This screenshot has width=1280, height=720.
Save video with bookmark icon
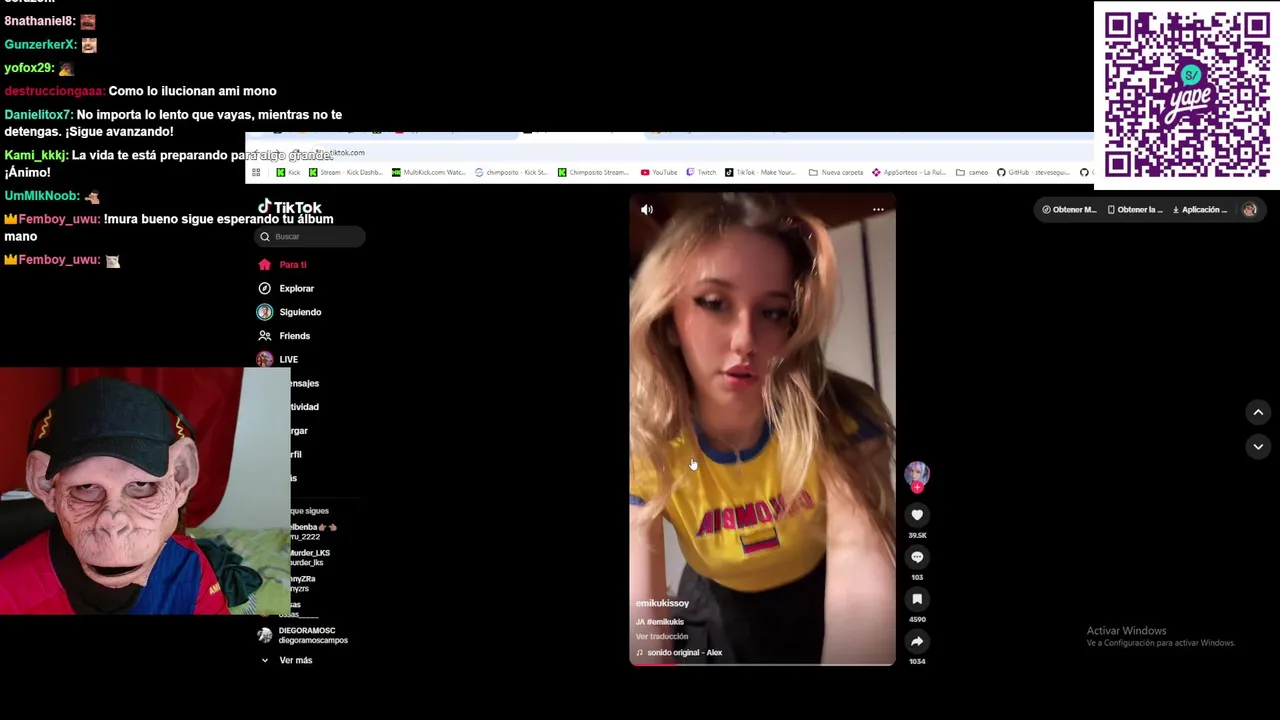coord(917,599)
